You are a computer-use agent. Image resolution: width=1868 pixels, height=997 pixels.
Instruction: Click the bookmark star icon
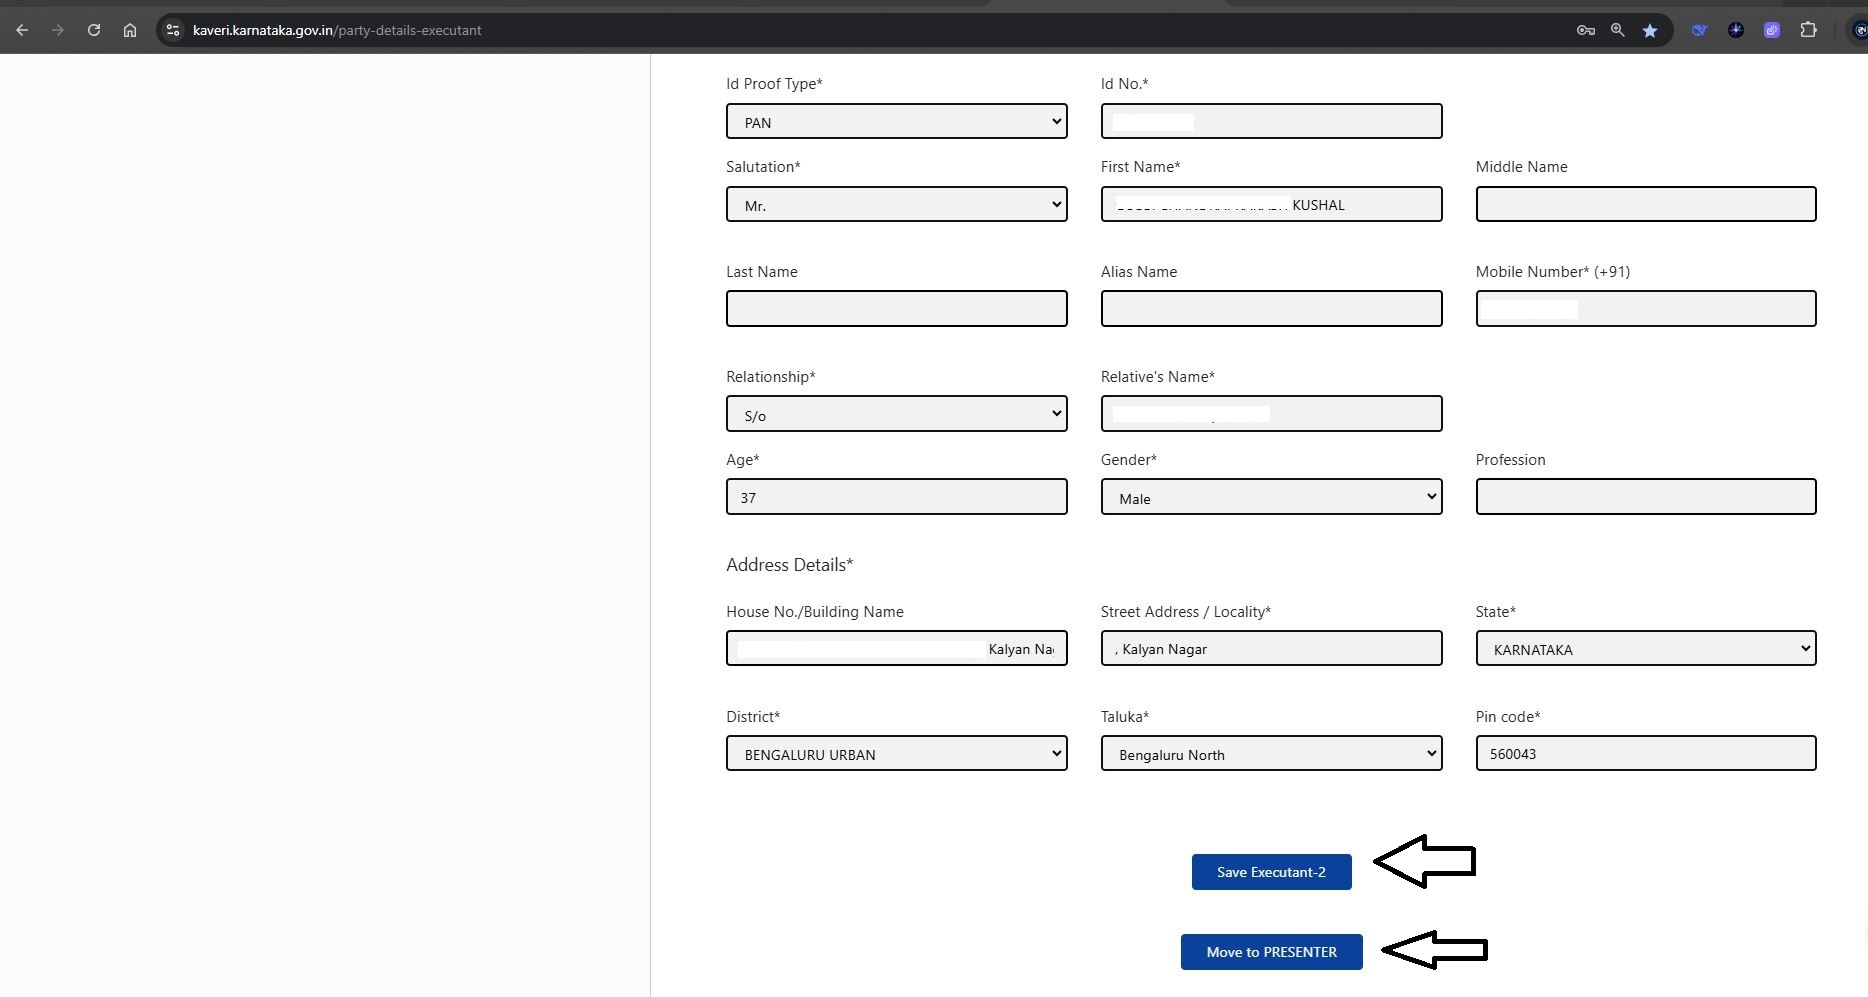1650,30
